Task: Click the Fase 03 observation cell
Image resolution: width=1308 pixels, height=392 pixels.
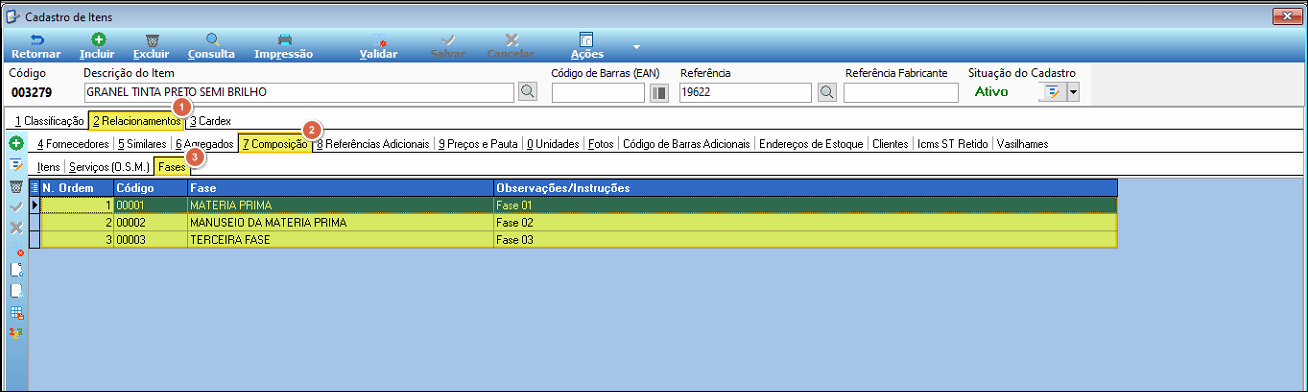Action: (x=805, y=240)
